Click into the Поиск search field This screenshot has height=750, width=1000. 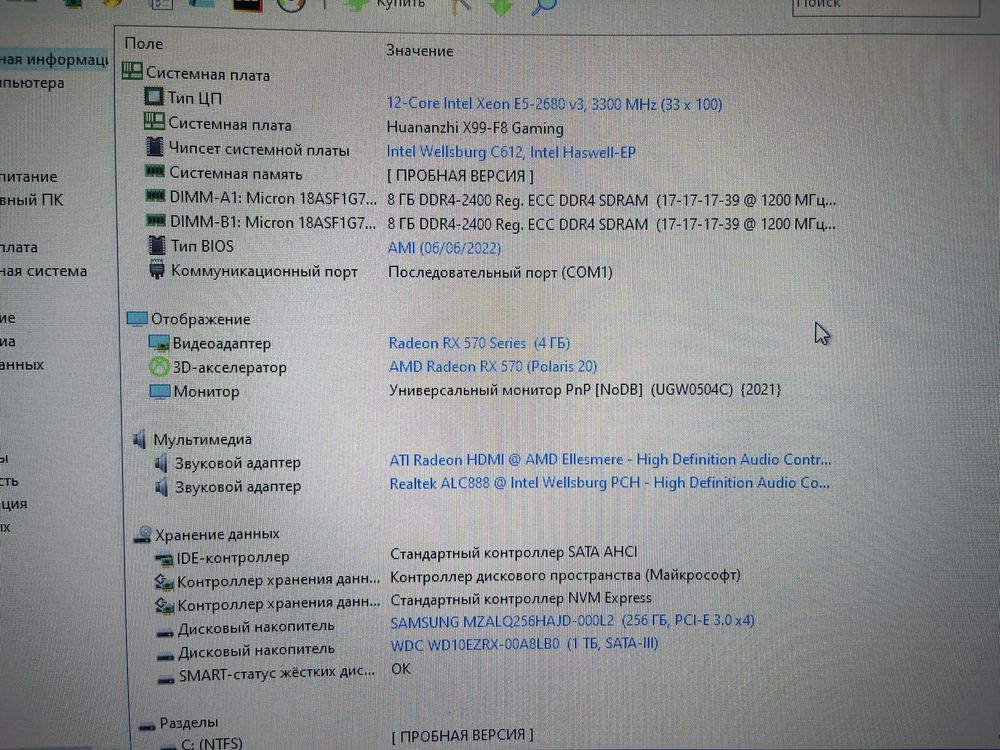(x=885, y=6)
